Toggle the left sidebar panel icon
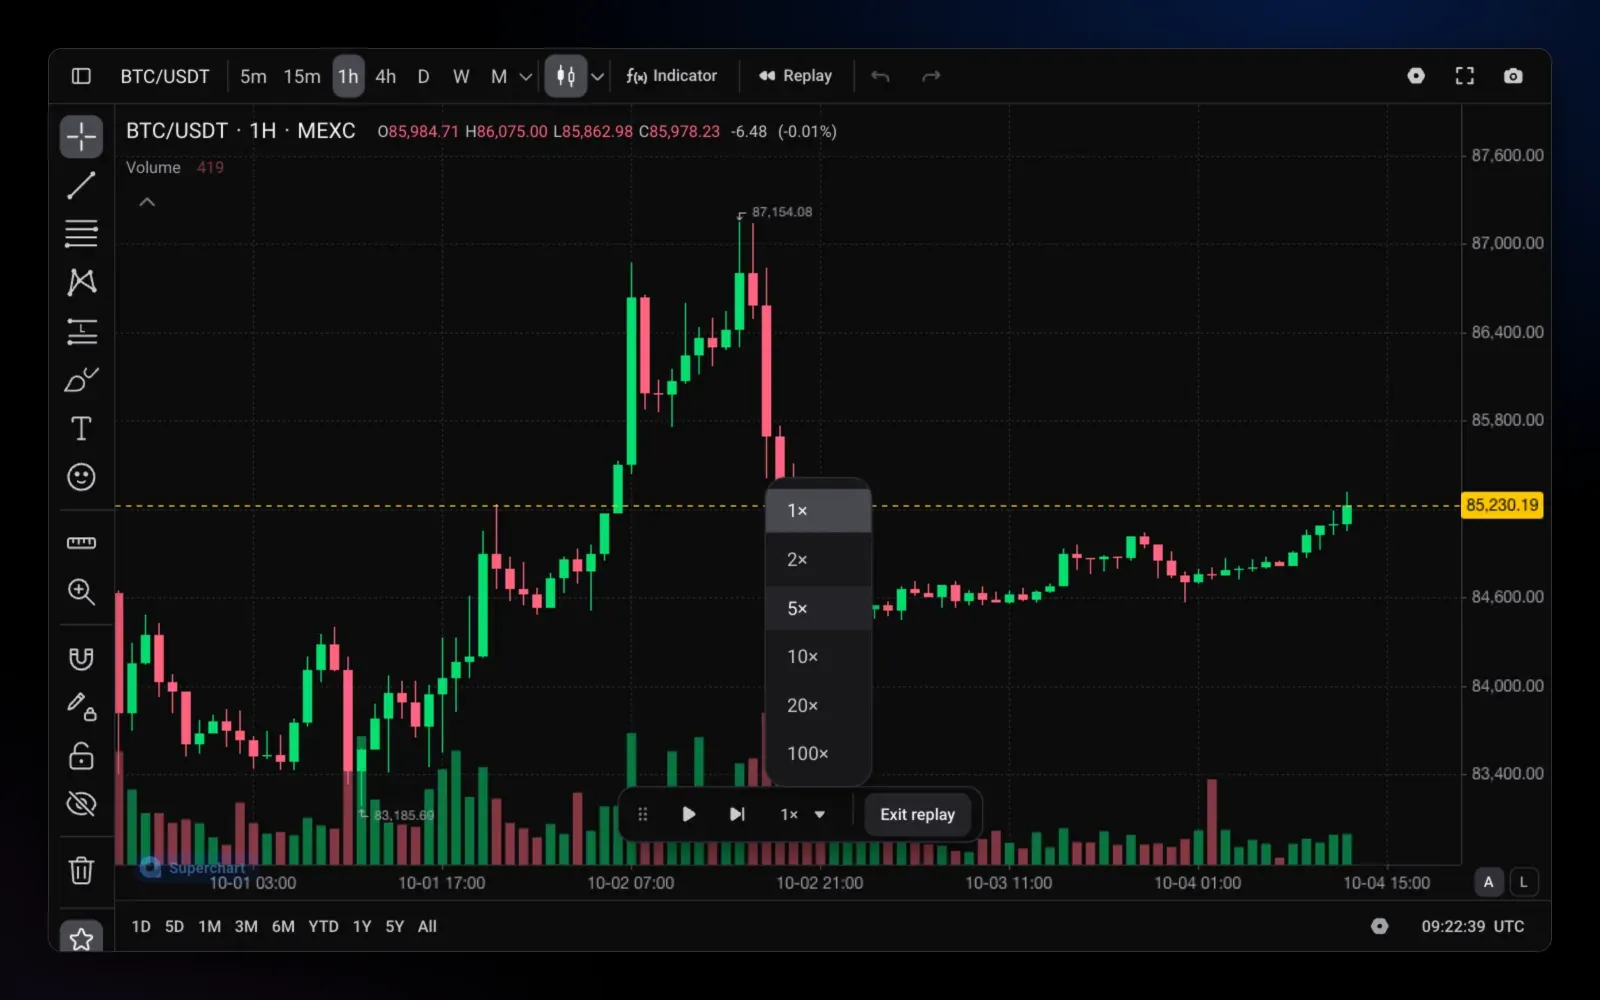 pyautogui.click(x=82, y=76)
